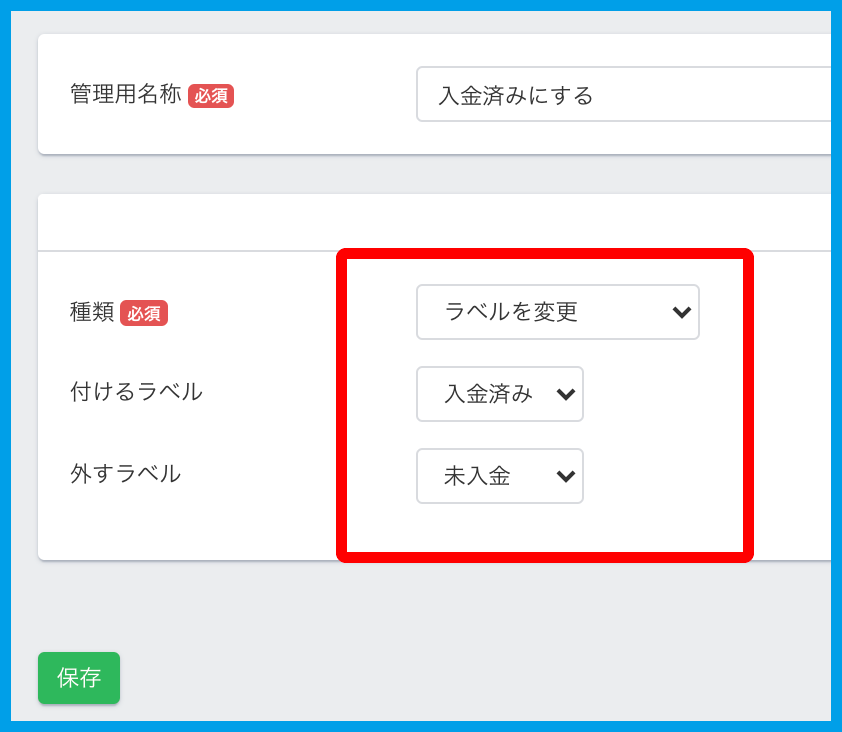842x732 pixels.
Task: Click the 入金済み selected value text
Action: pos(488,394)
